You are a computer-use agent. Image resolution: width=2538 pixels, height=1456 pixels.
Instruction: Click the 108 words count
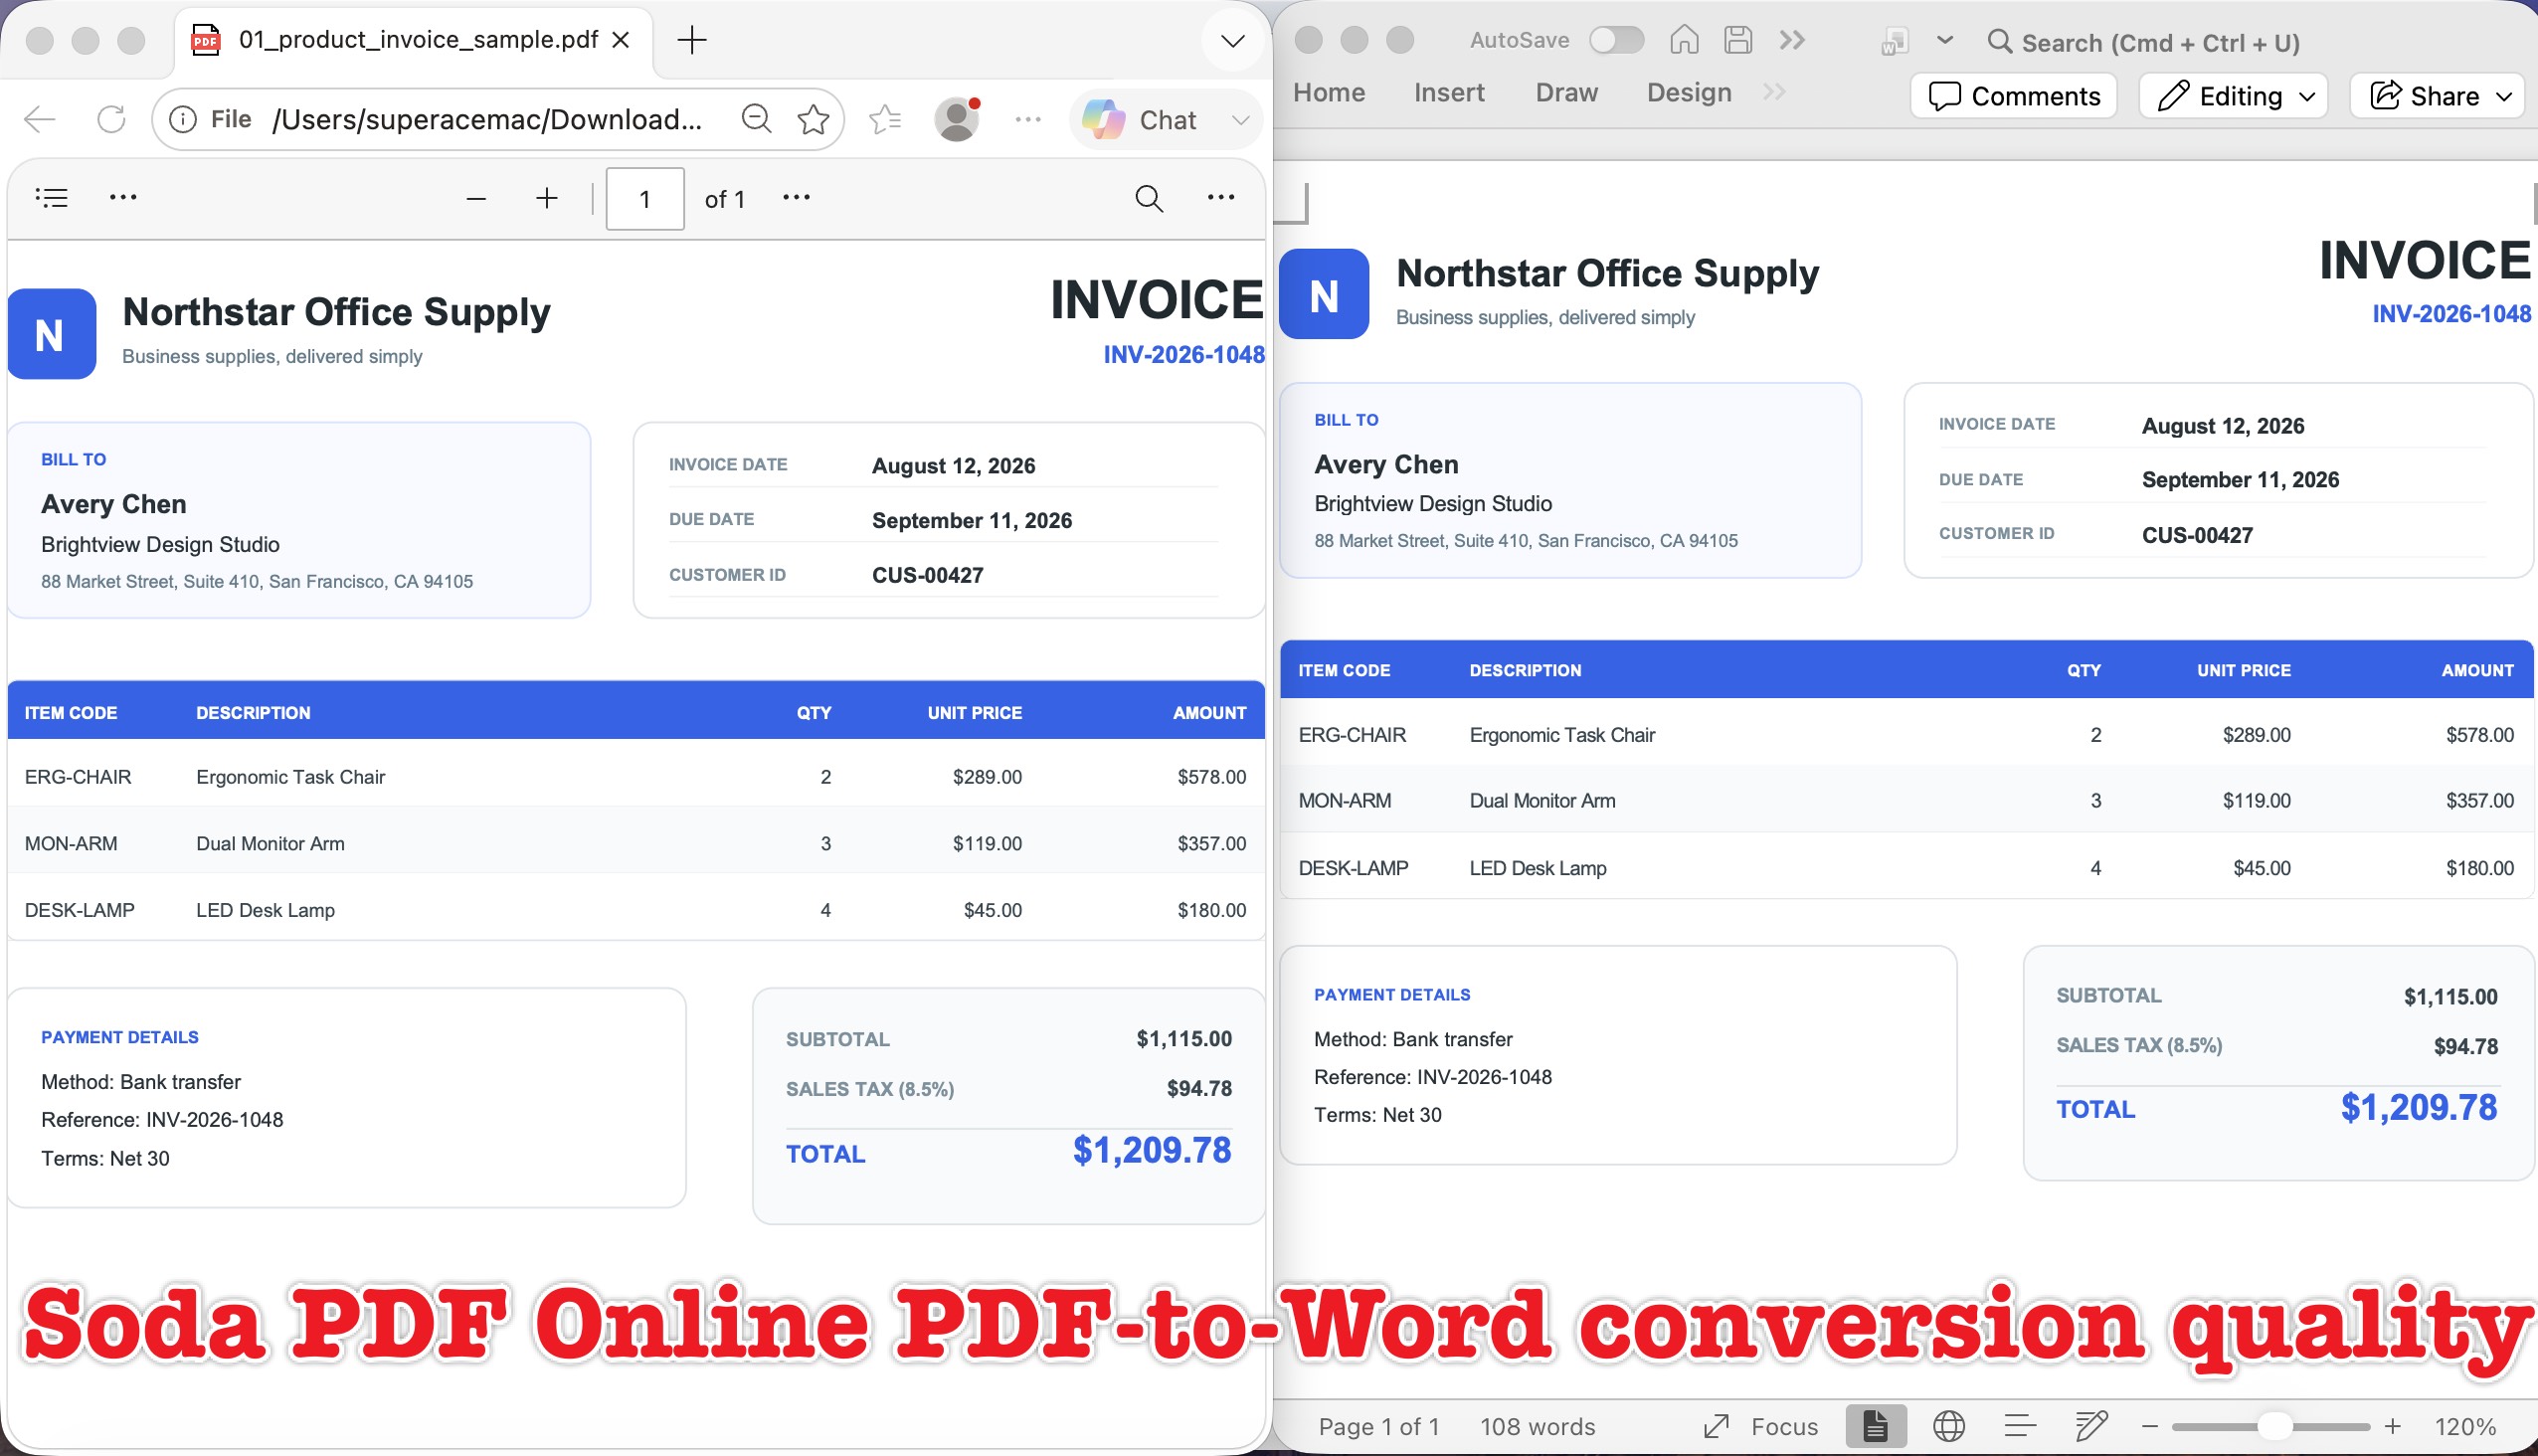tap(1537, 1427)
